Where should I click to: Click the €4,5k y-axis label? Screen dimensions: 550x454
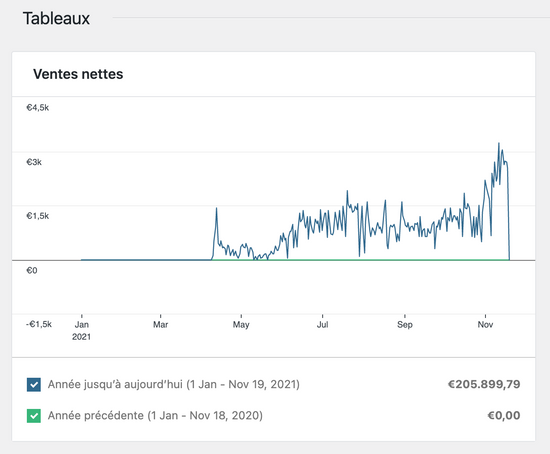coord(38,108)
